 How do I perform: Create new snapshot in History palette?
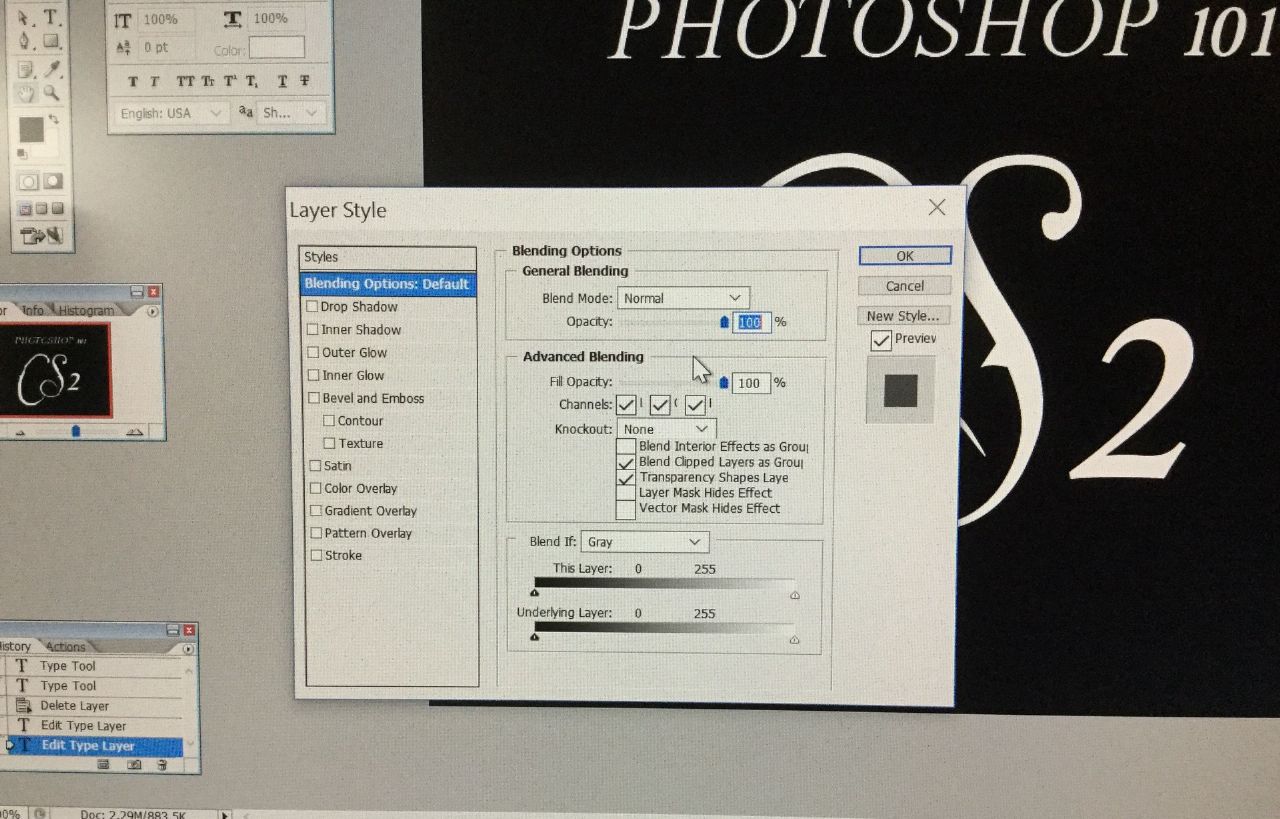coord(134,764)
